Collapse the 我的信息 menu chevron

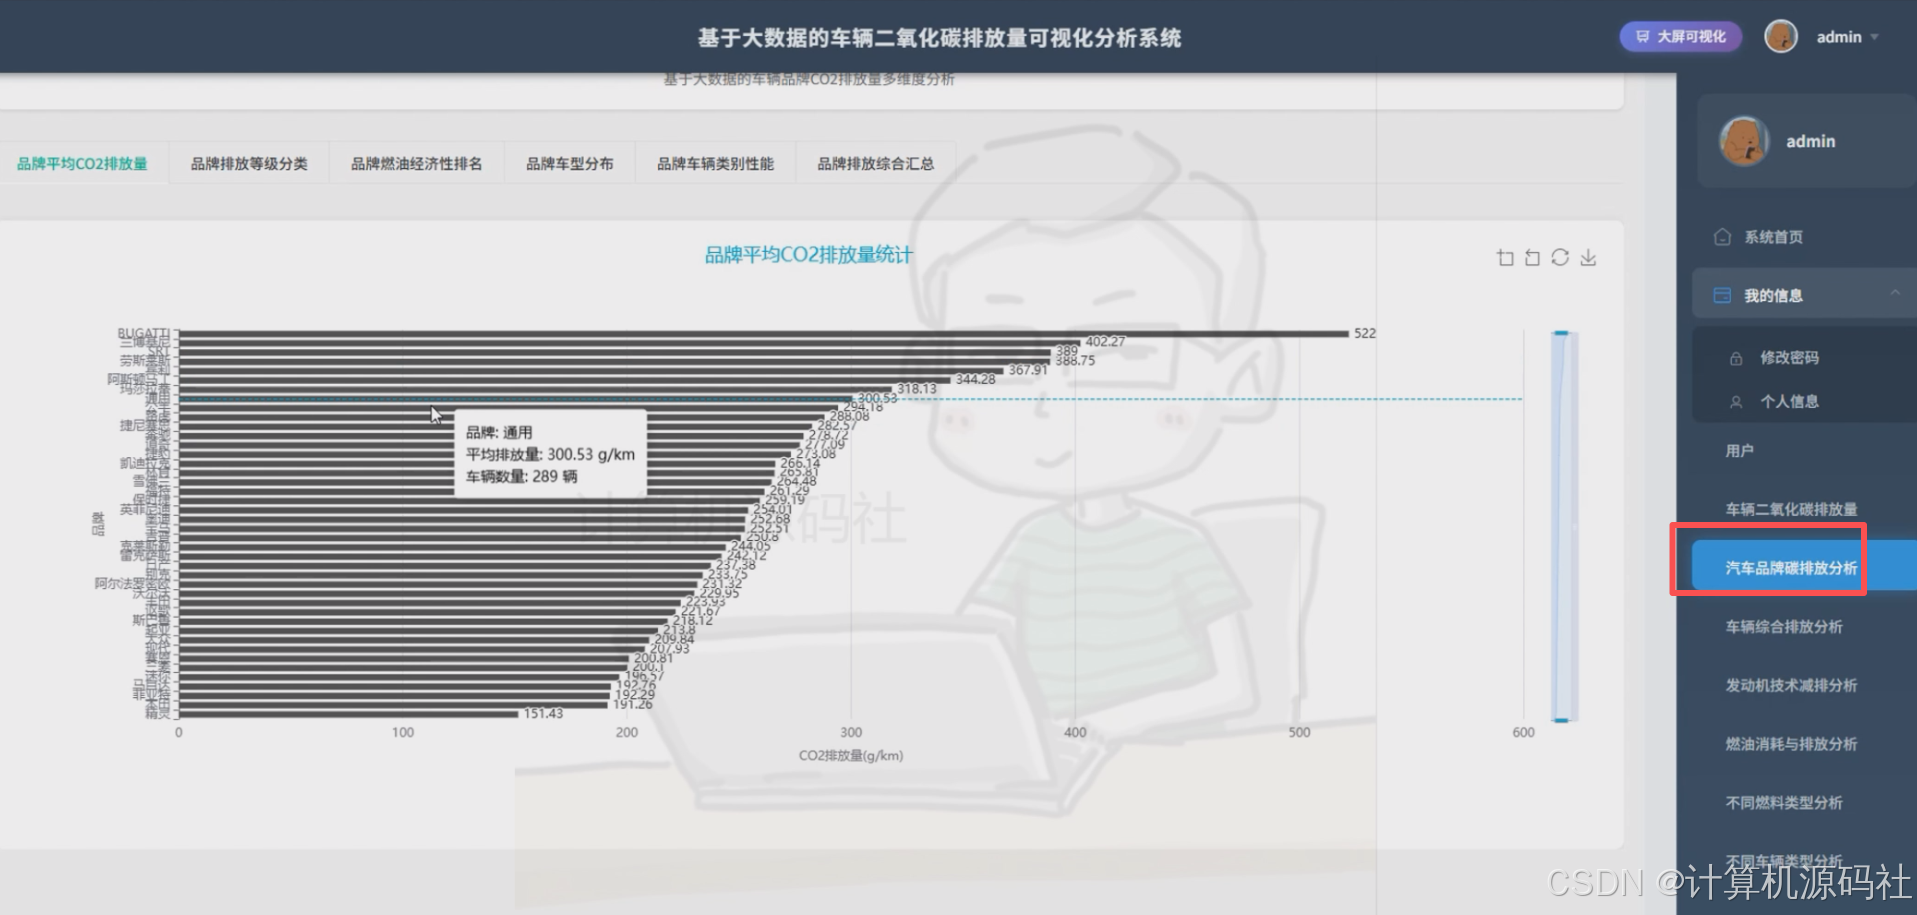pyautogui.click(x=1894, y=293)
